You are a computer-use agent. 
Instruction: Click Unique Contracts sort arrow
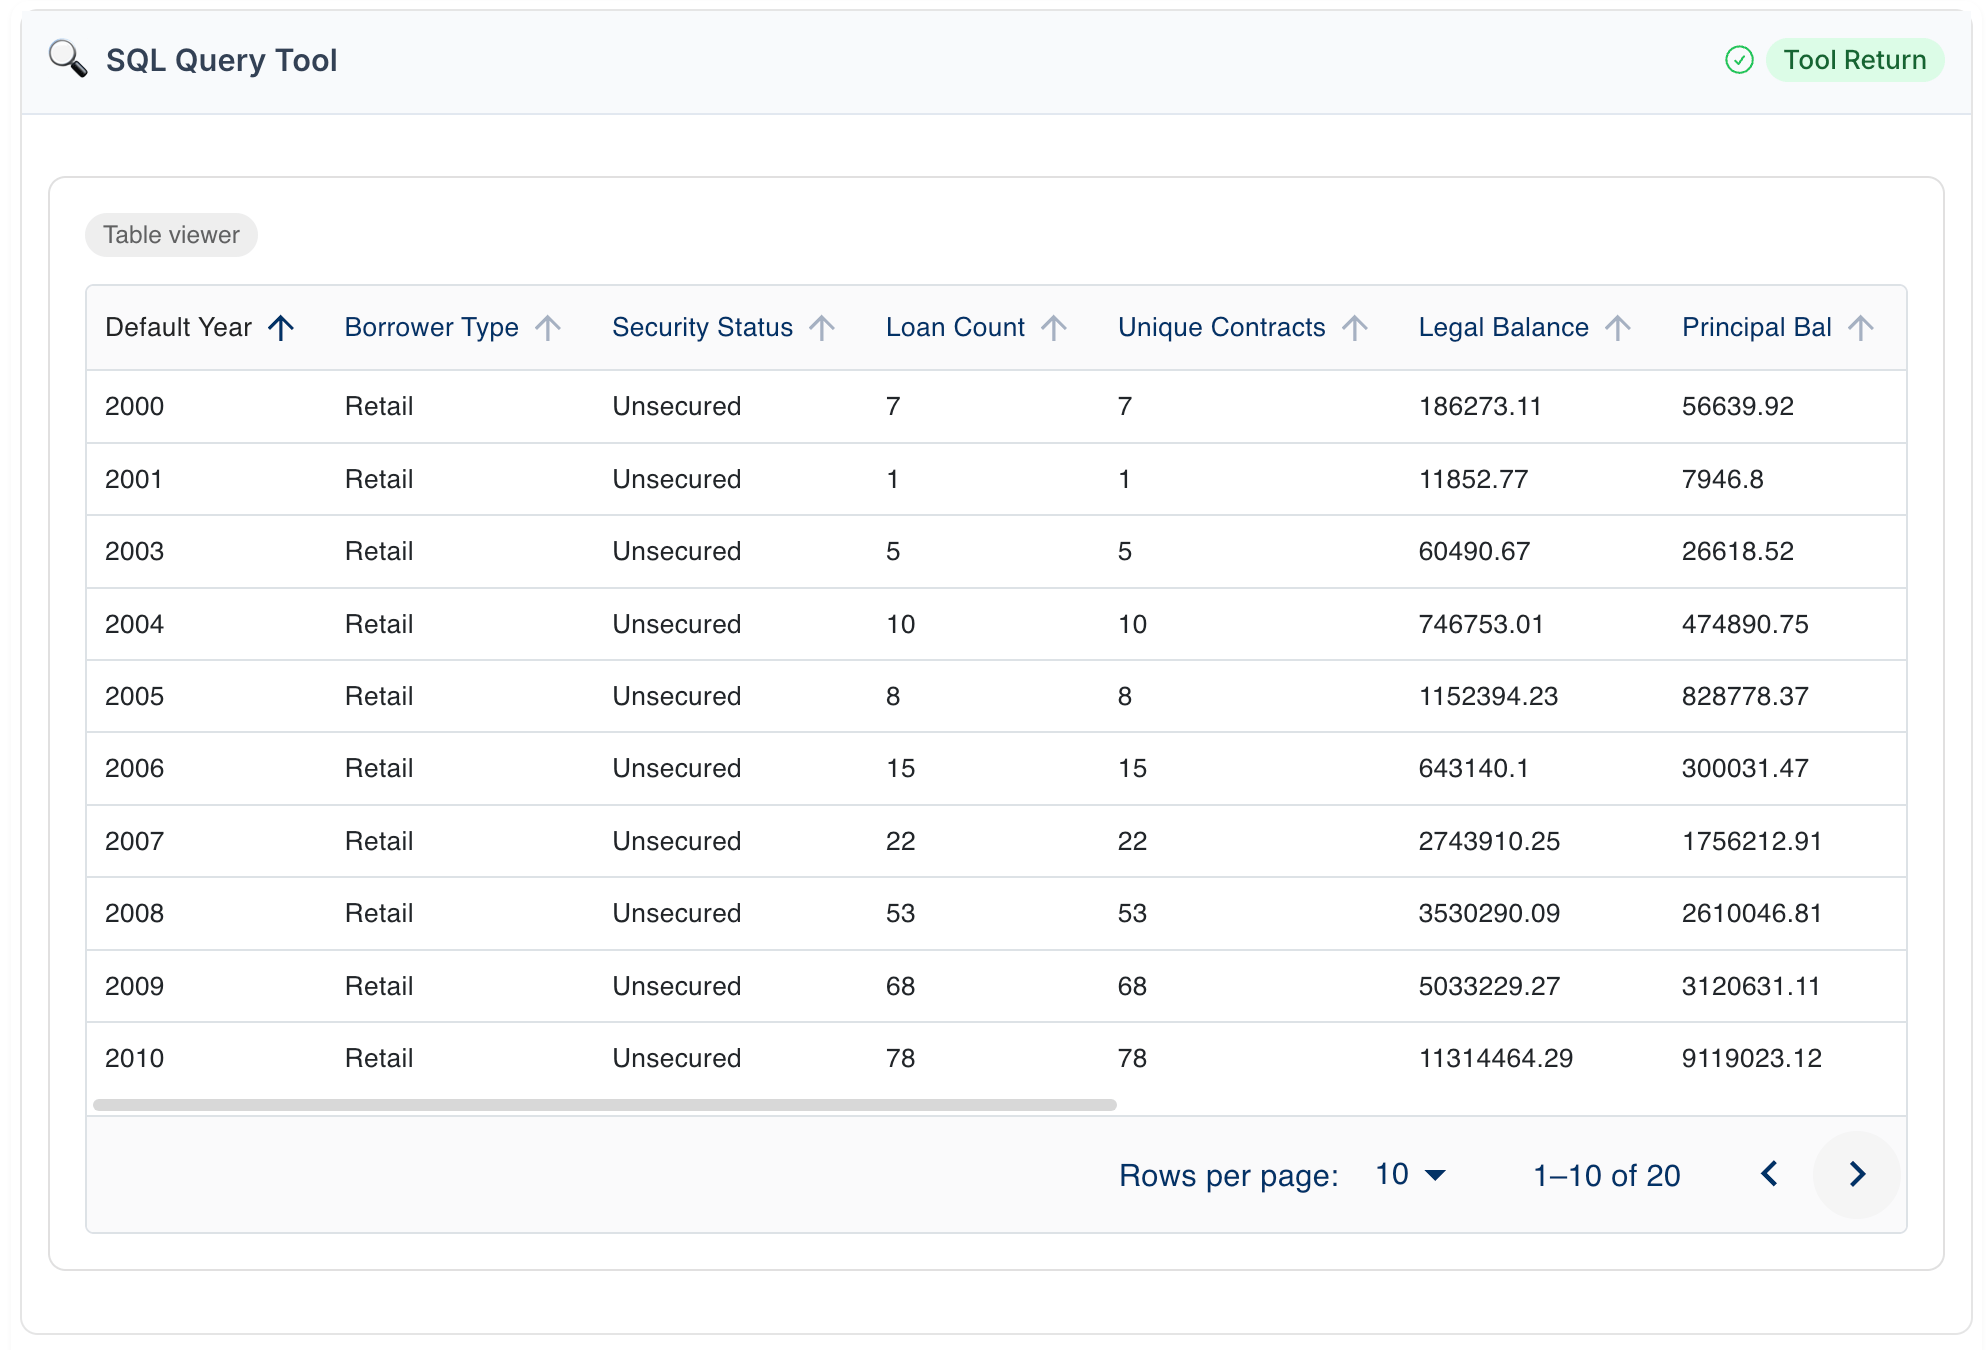(1354, 328)
